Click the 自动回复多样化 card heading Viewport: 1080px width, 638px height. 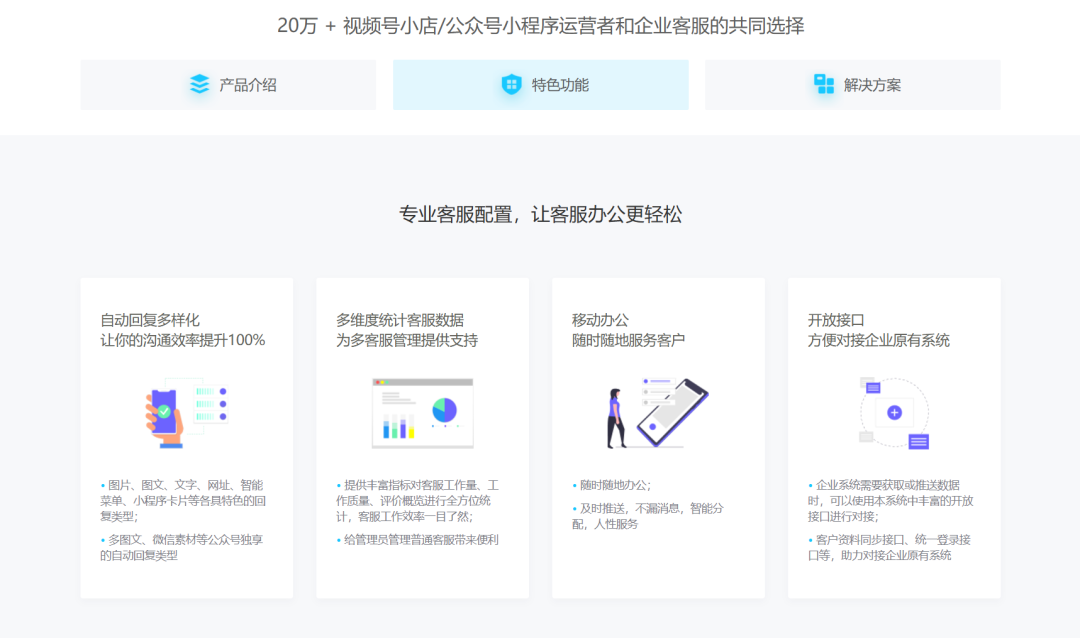click(x=150, y=320)
